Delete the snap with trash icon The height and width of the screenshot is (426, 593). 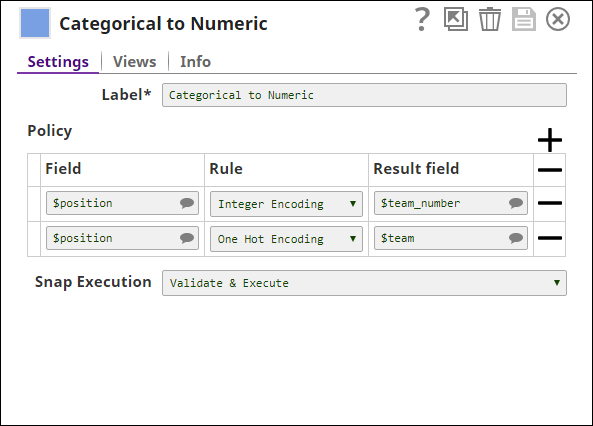pos(490,19)
